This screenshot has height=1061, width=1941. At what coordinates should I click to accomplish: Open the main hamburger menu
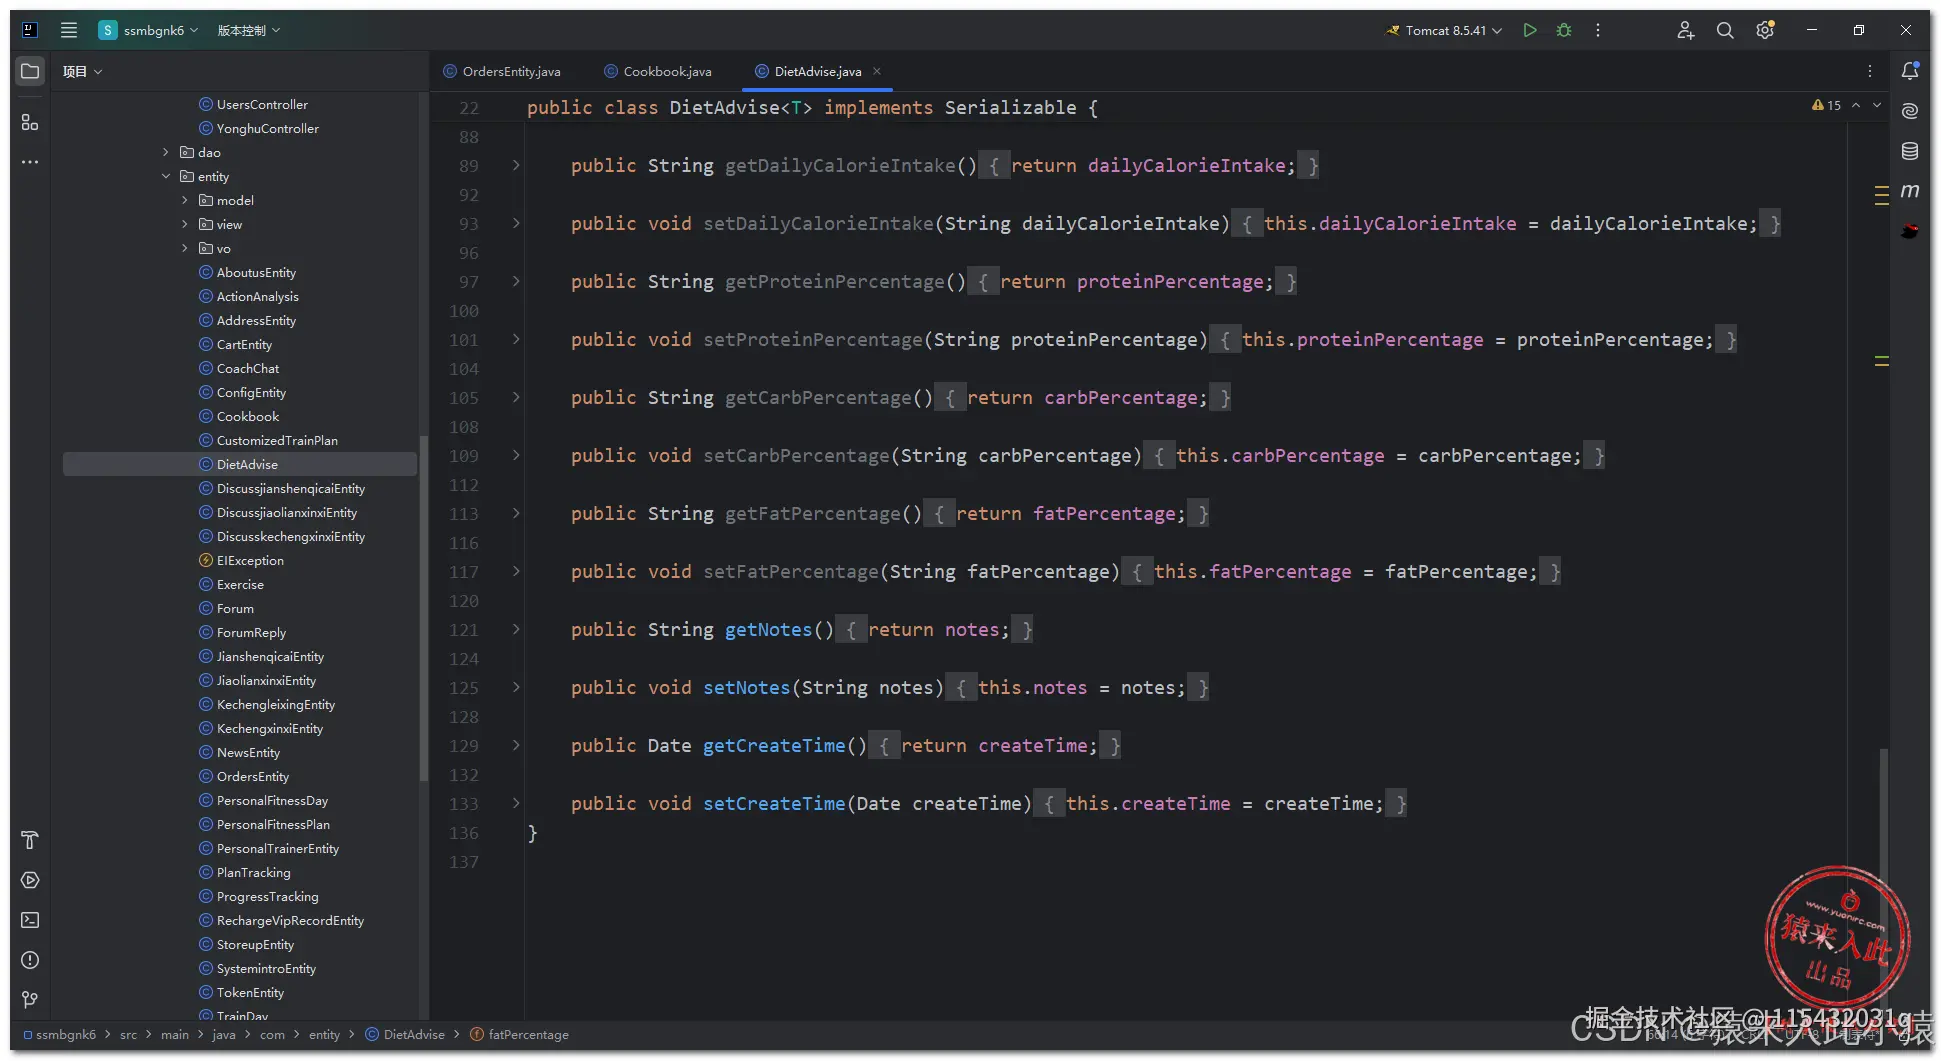(x=69, y=30)
